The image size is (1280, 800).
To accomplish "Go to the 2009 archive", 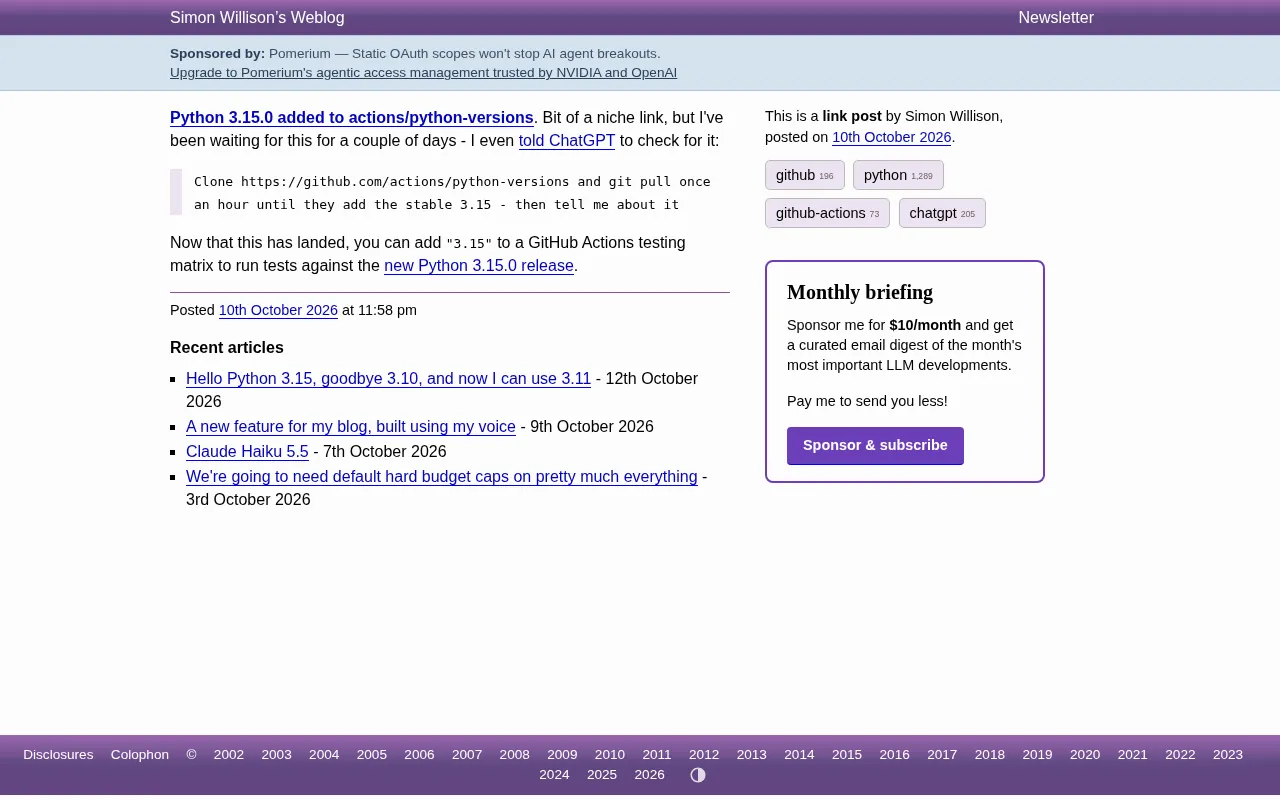I will tap(562, 755).
